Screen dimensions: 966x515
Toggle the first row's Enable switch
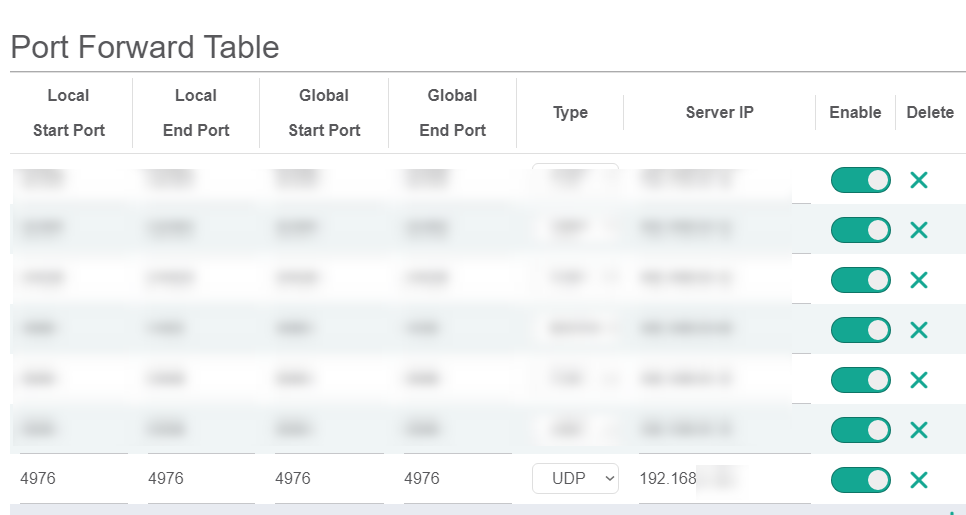(x=860, y=180)
